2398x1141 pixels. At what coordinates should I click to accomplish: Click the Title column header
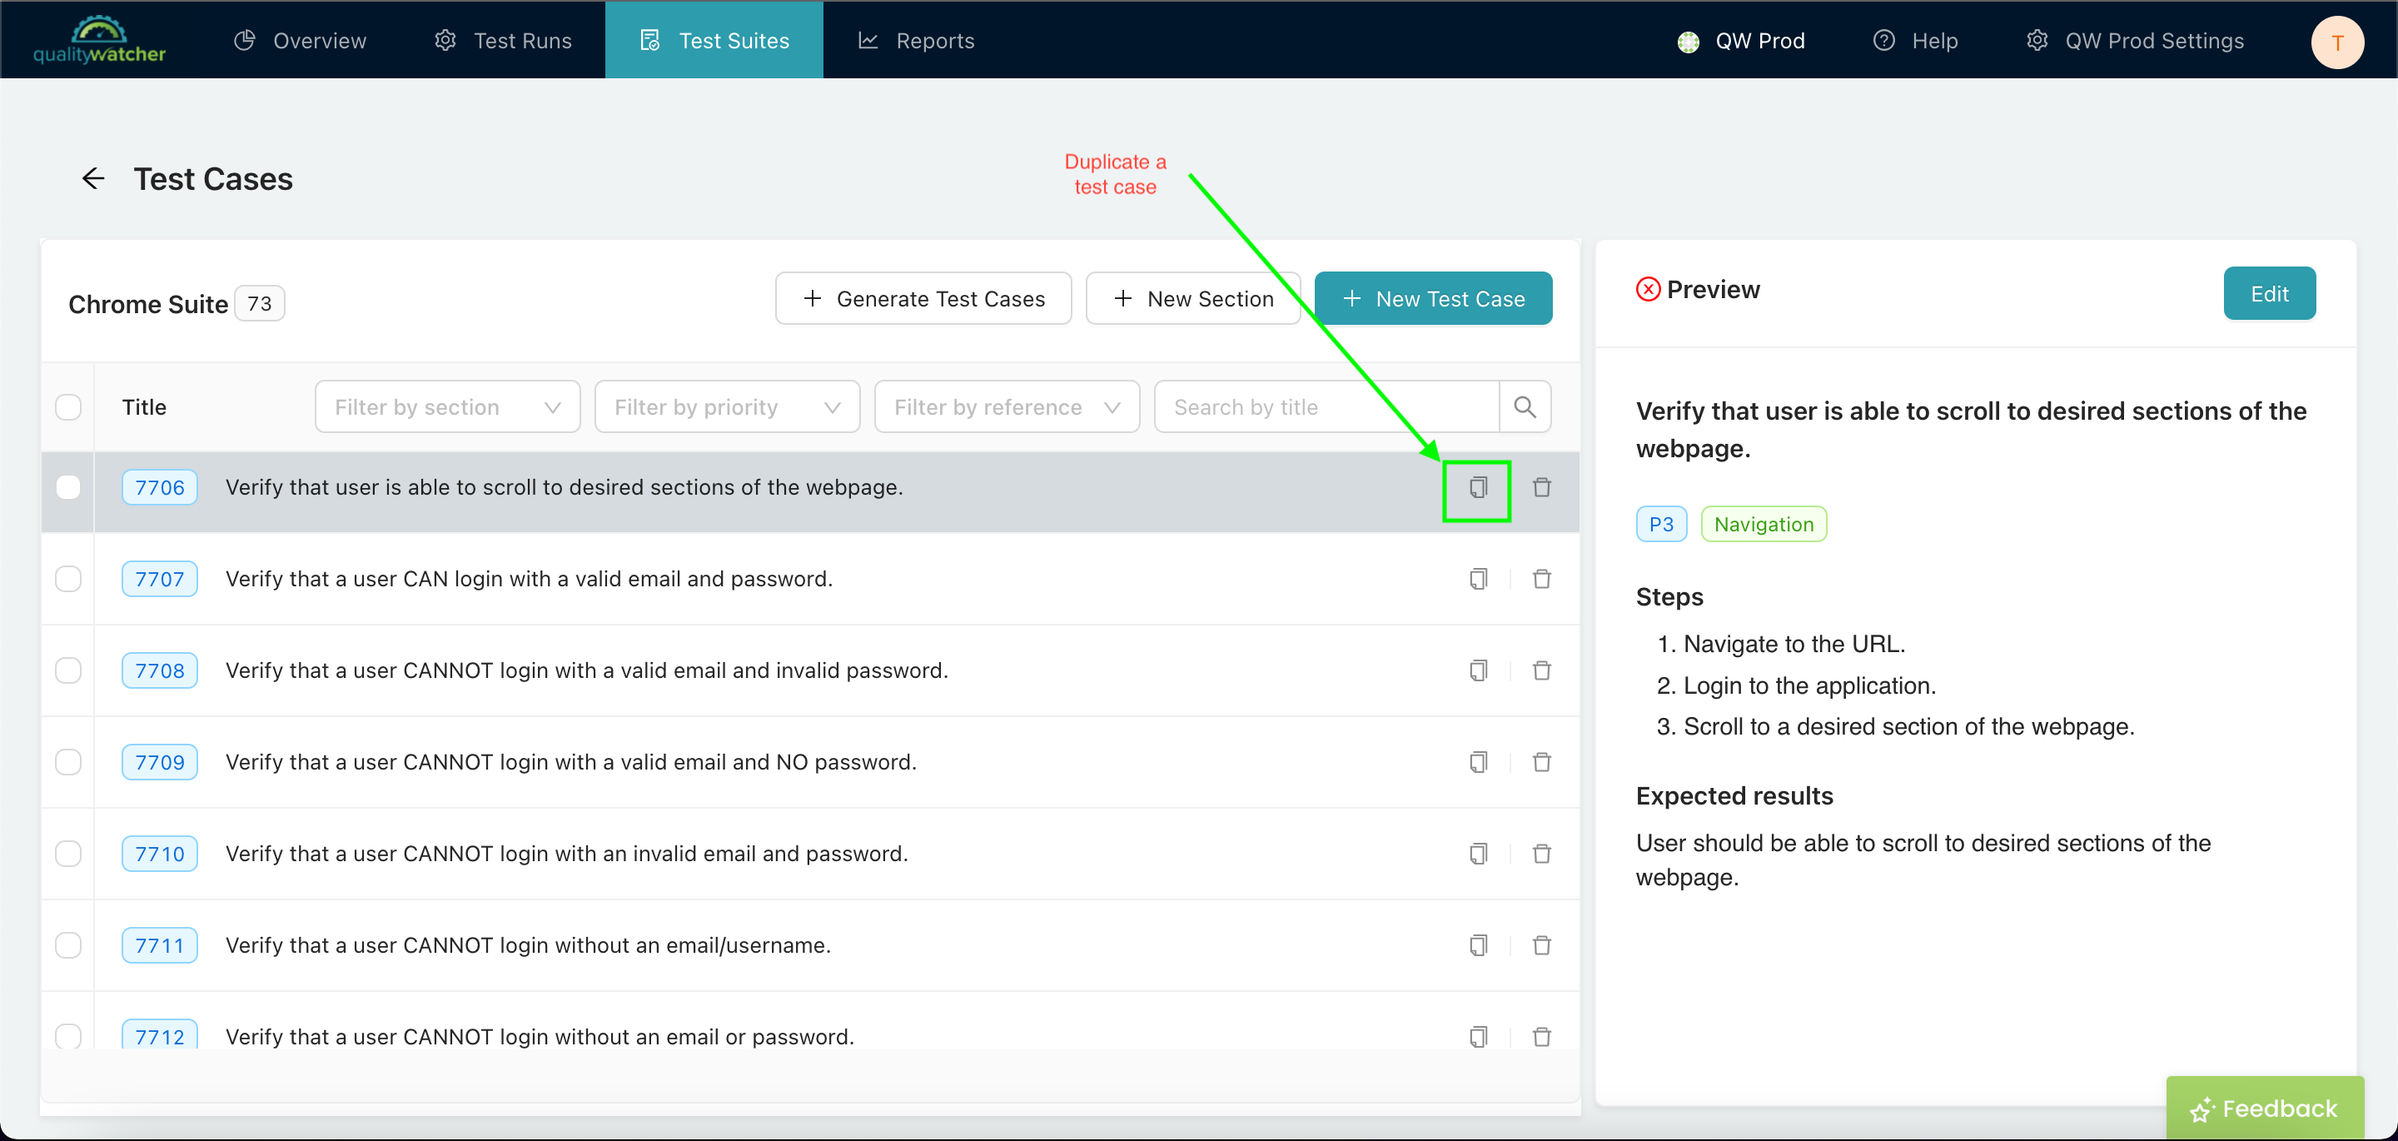pos(144,407)
